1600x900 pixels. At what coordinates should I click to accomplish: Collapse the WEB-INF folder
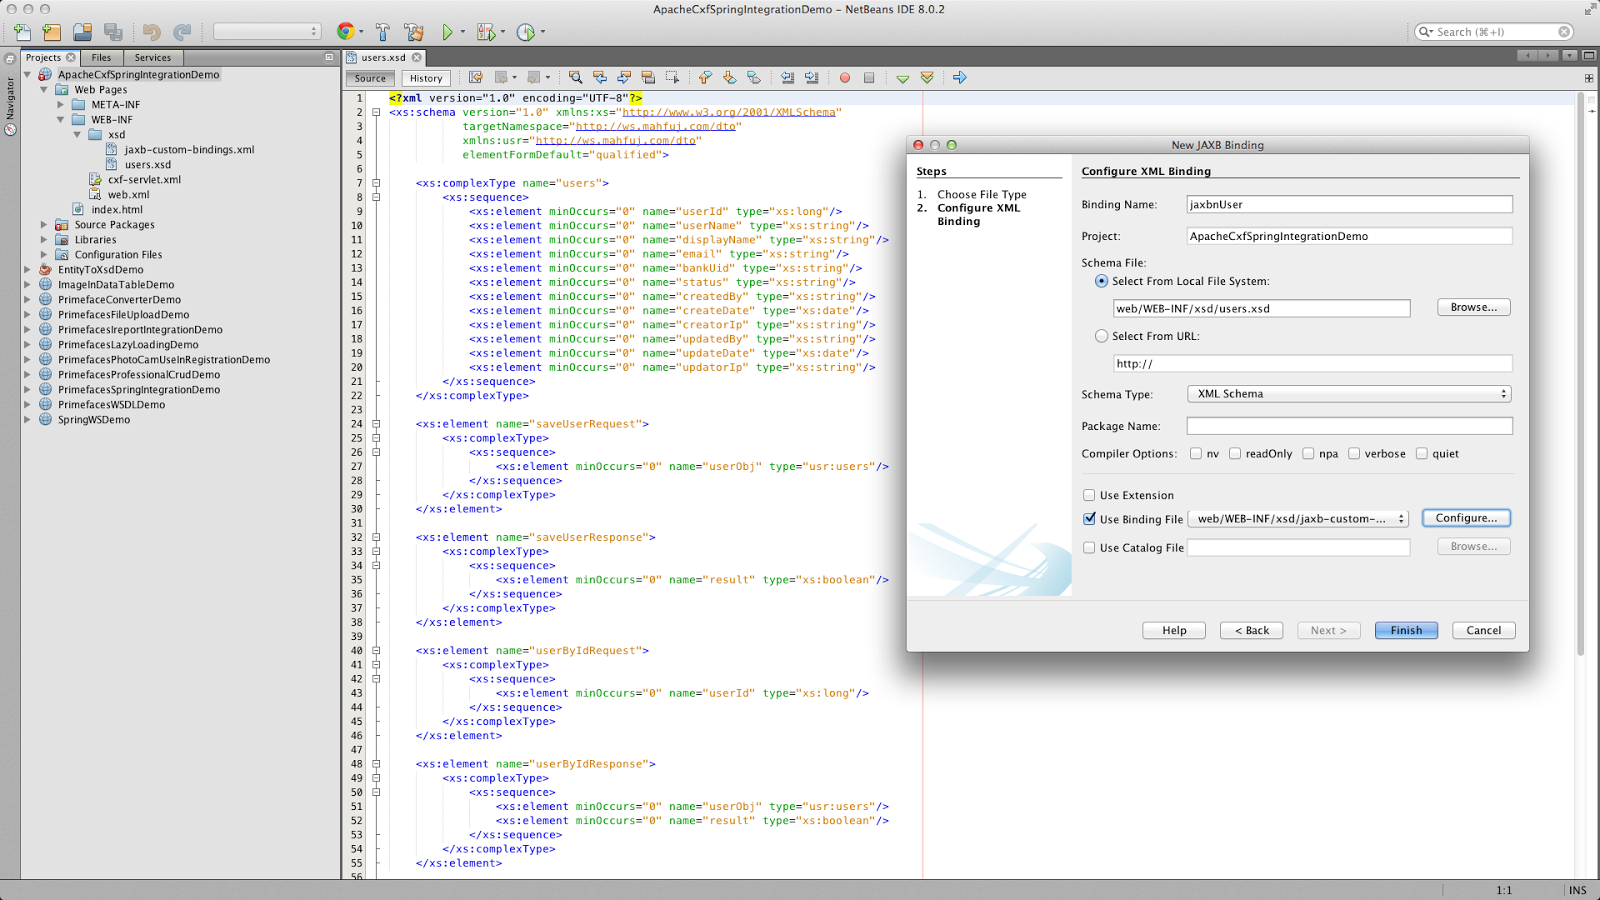coord(63,119)
